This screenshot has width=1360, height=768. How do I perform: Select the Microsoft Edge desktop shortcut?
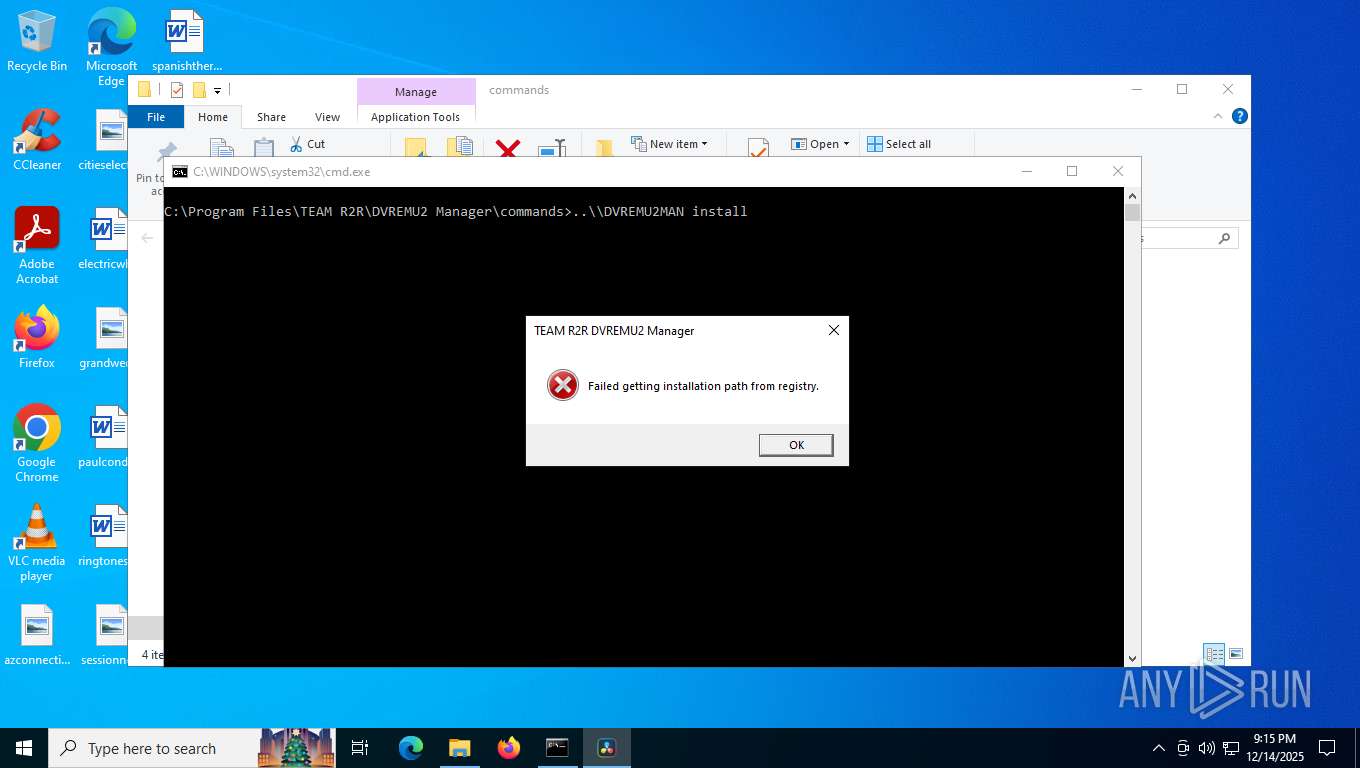pos(111,48)
